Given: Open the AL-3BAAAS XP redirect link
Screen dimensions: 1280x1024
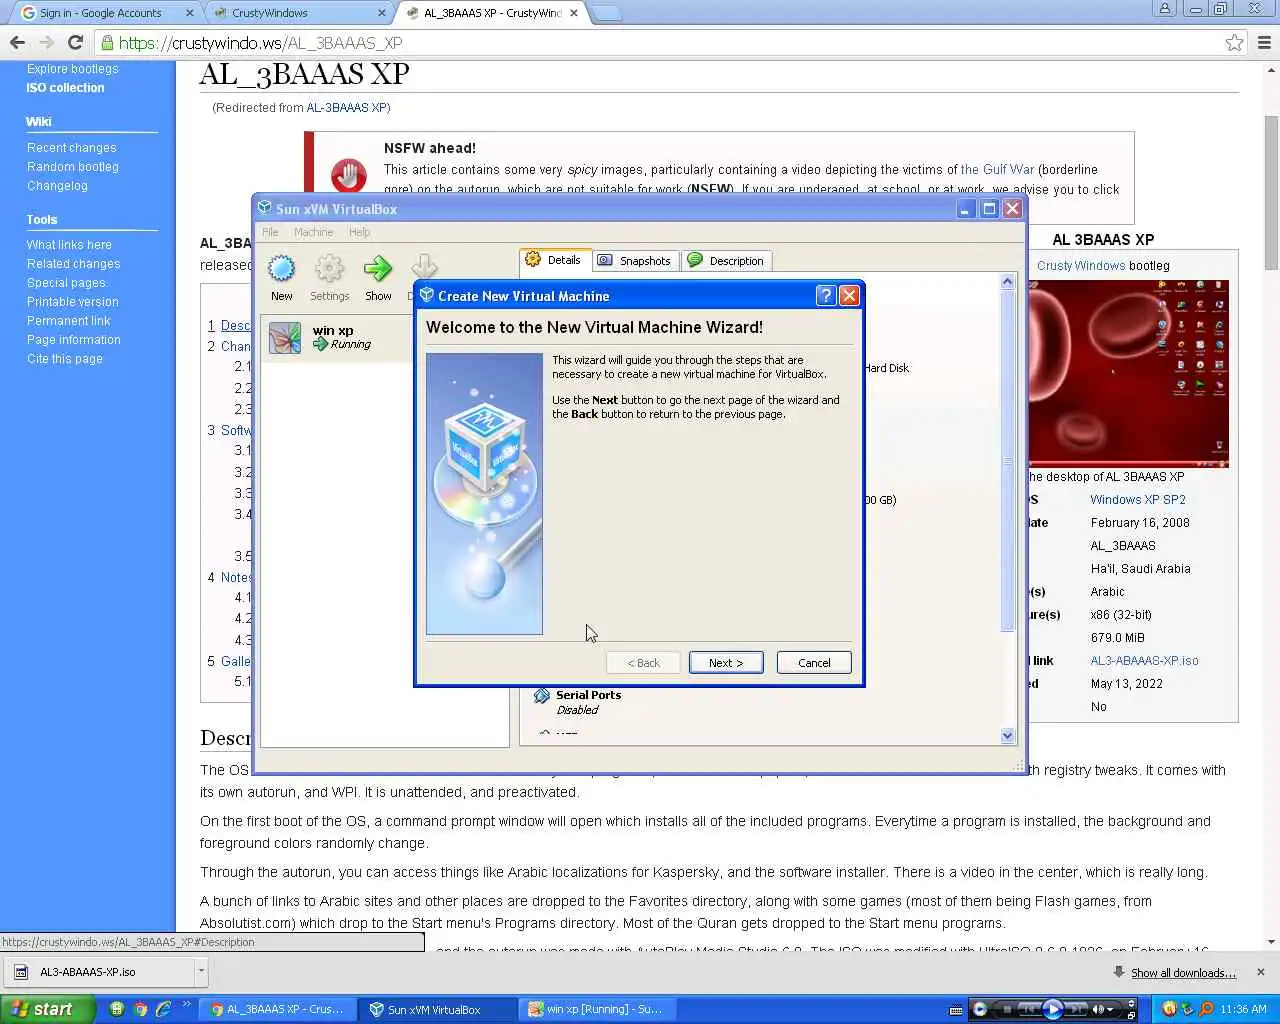Looking at the screenshot, I should (x=346, y=108).
